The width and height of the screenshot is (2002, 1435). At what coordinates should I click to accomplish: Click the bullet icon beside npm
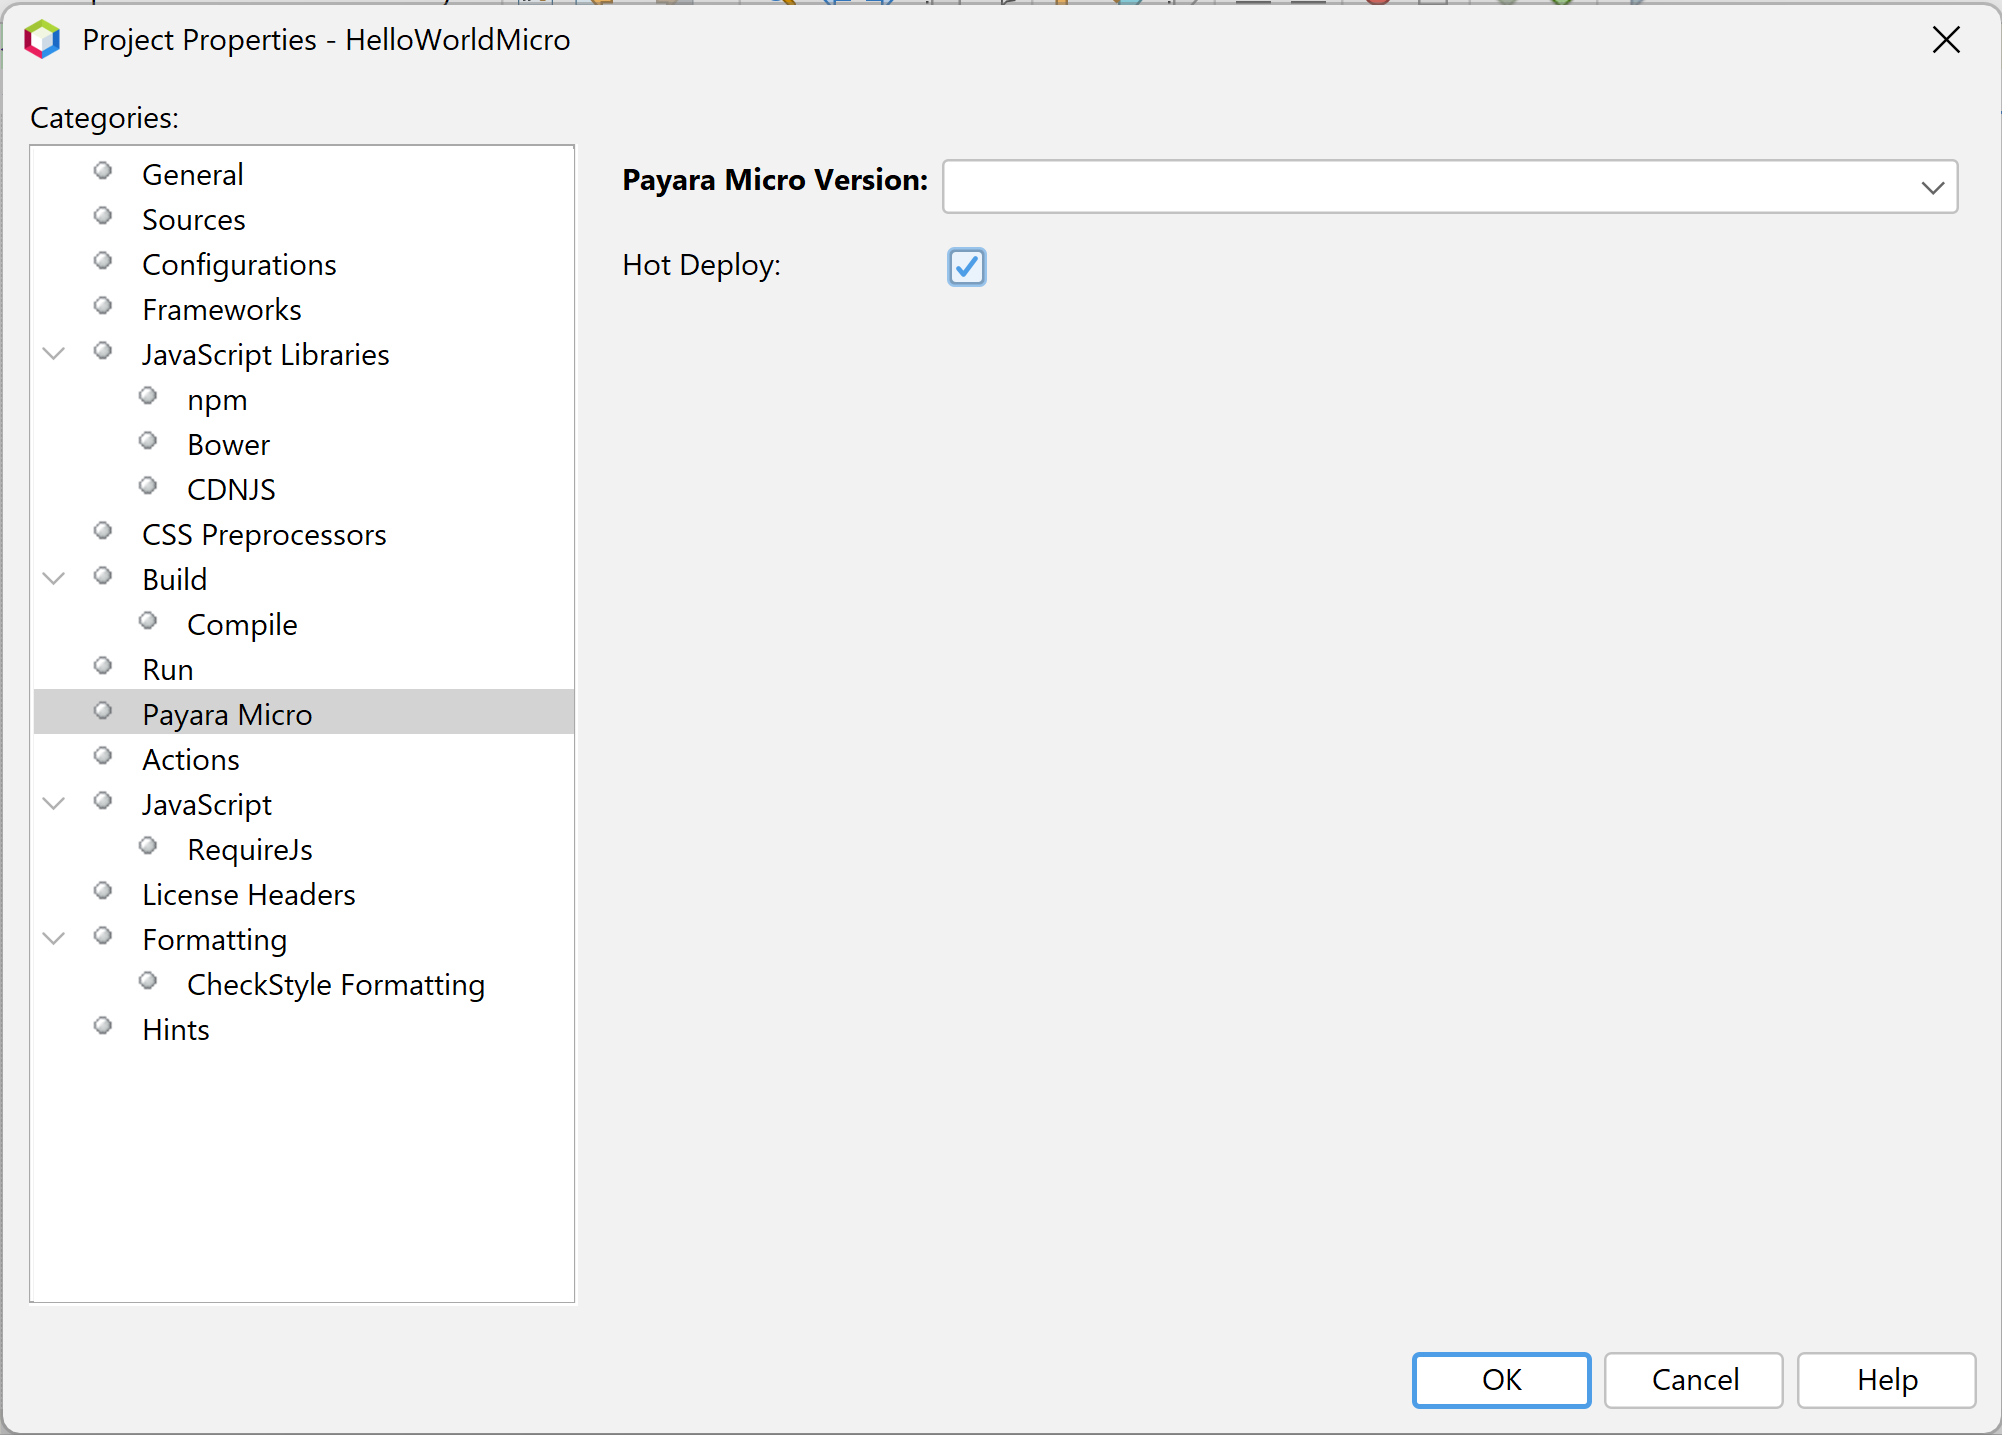pyautogui.click(x=148, y=396)
